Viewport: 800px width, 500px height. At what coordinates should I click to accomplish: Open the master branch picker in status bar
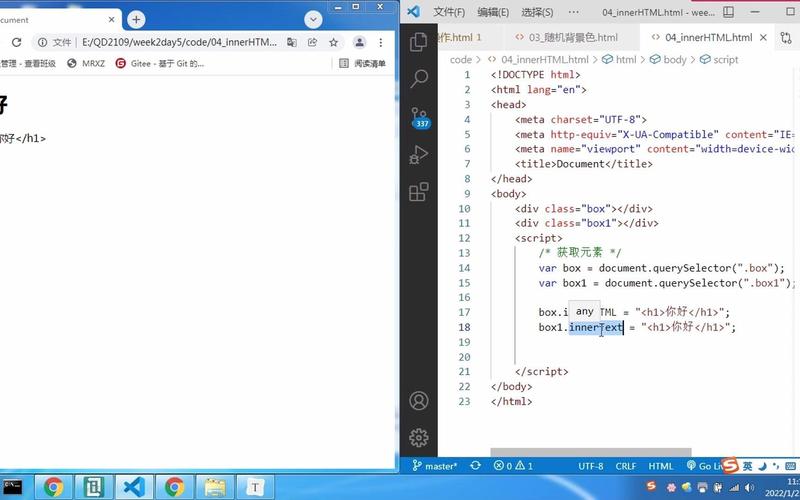(434, 466)
